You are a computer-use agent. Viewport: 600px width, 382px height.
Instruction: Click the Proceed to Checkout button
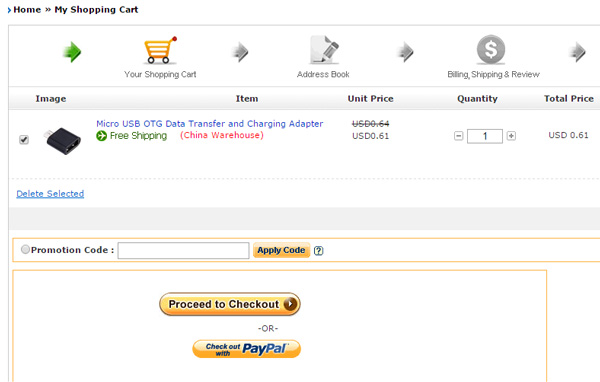(230, 304)
